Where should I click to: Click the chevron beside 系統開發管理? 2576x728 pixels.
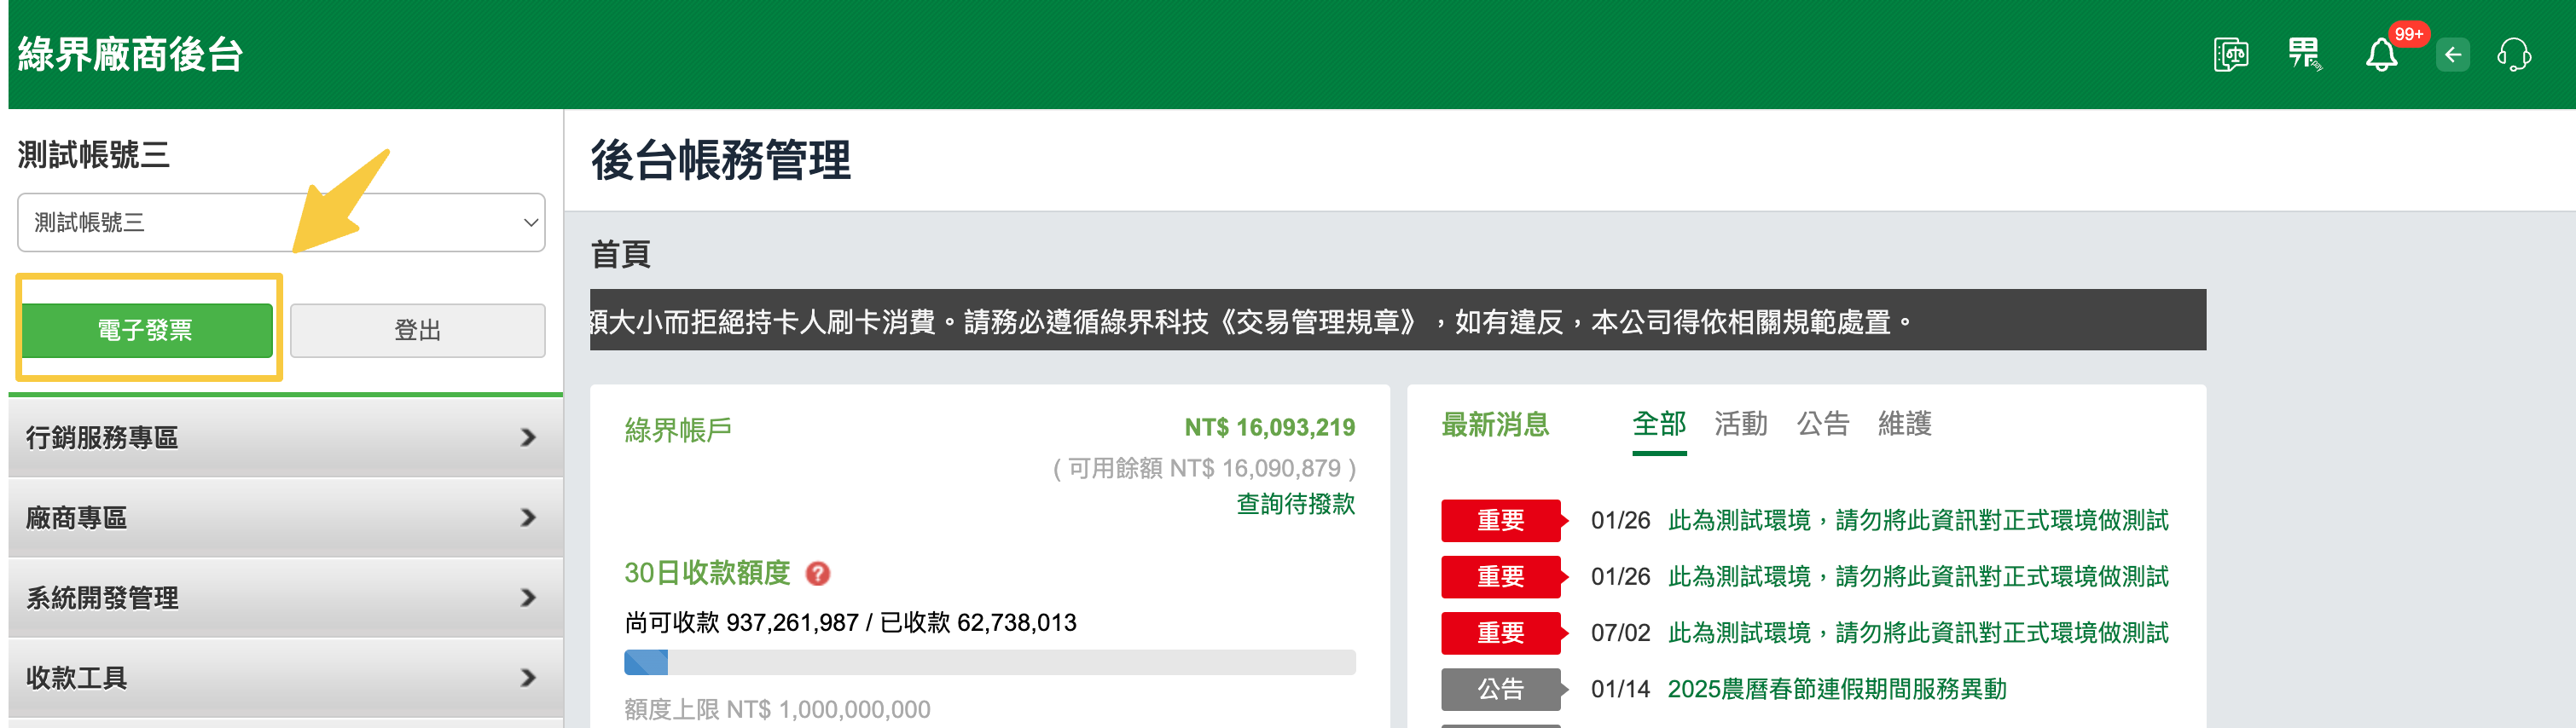(528, 597)
